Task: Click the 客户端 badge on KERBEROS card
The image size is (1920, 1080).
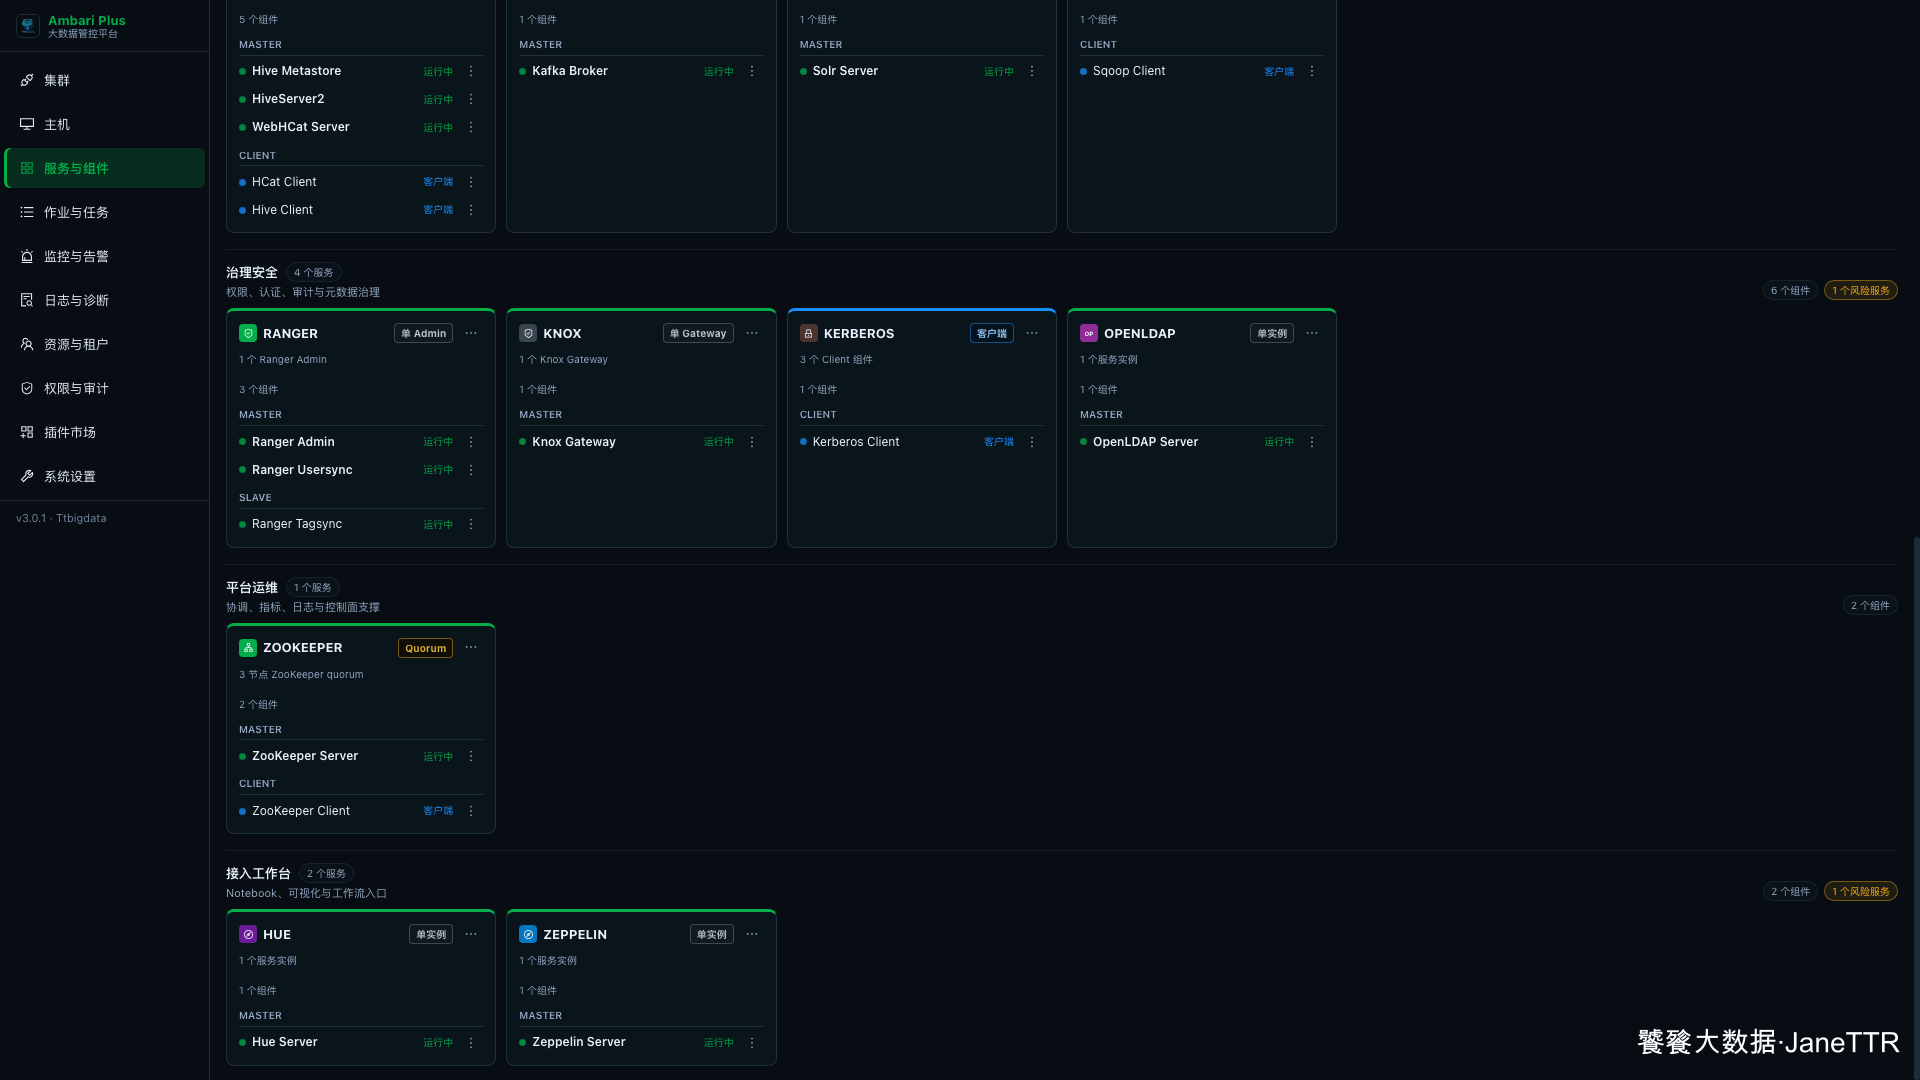Action: pyautogui.click(x=992, y=333)
